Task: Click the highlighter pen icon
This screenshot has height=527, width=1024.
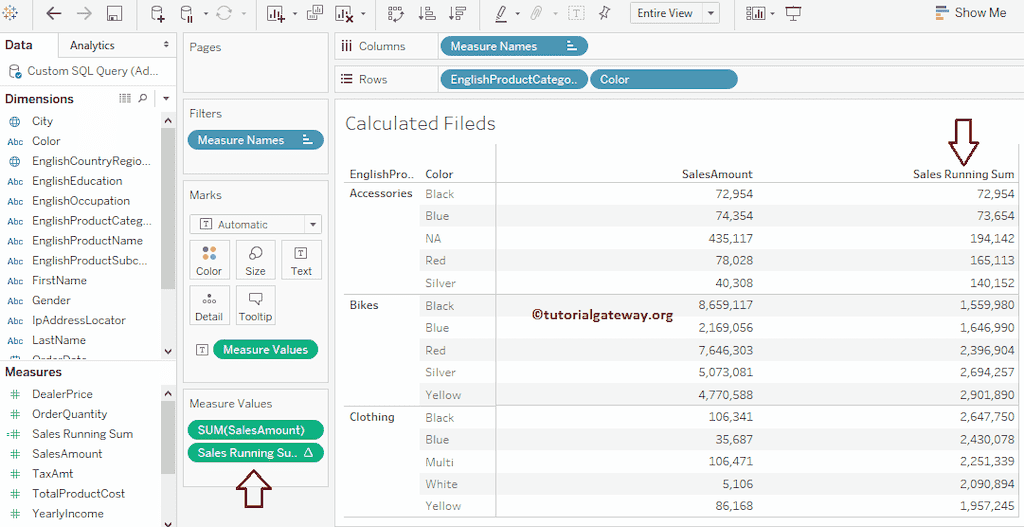Action: 501,13
